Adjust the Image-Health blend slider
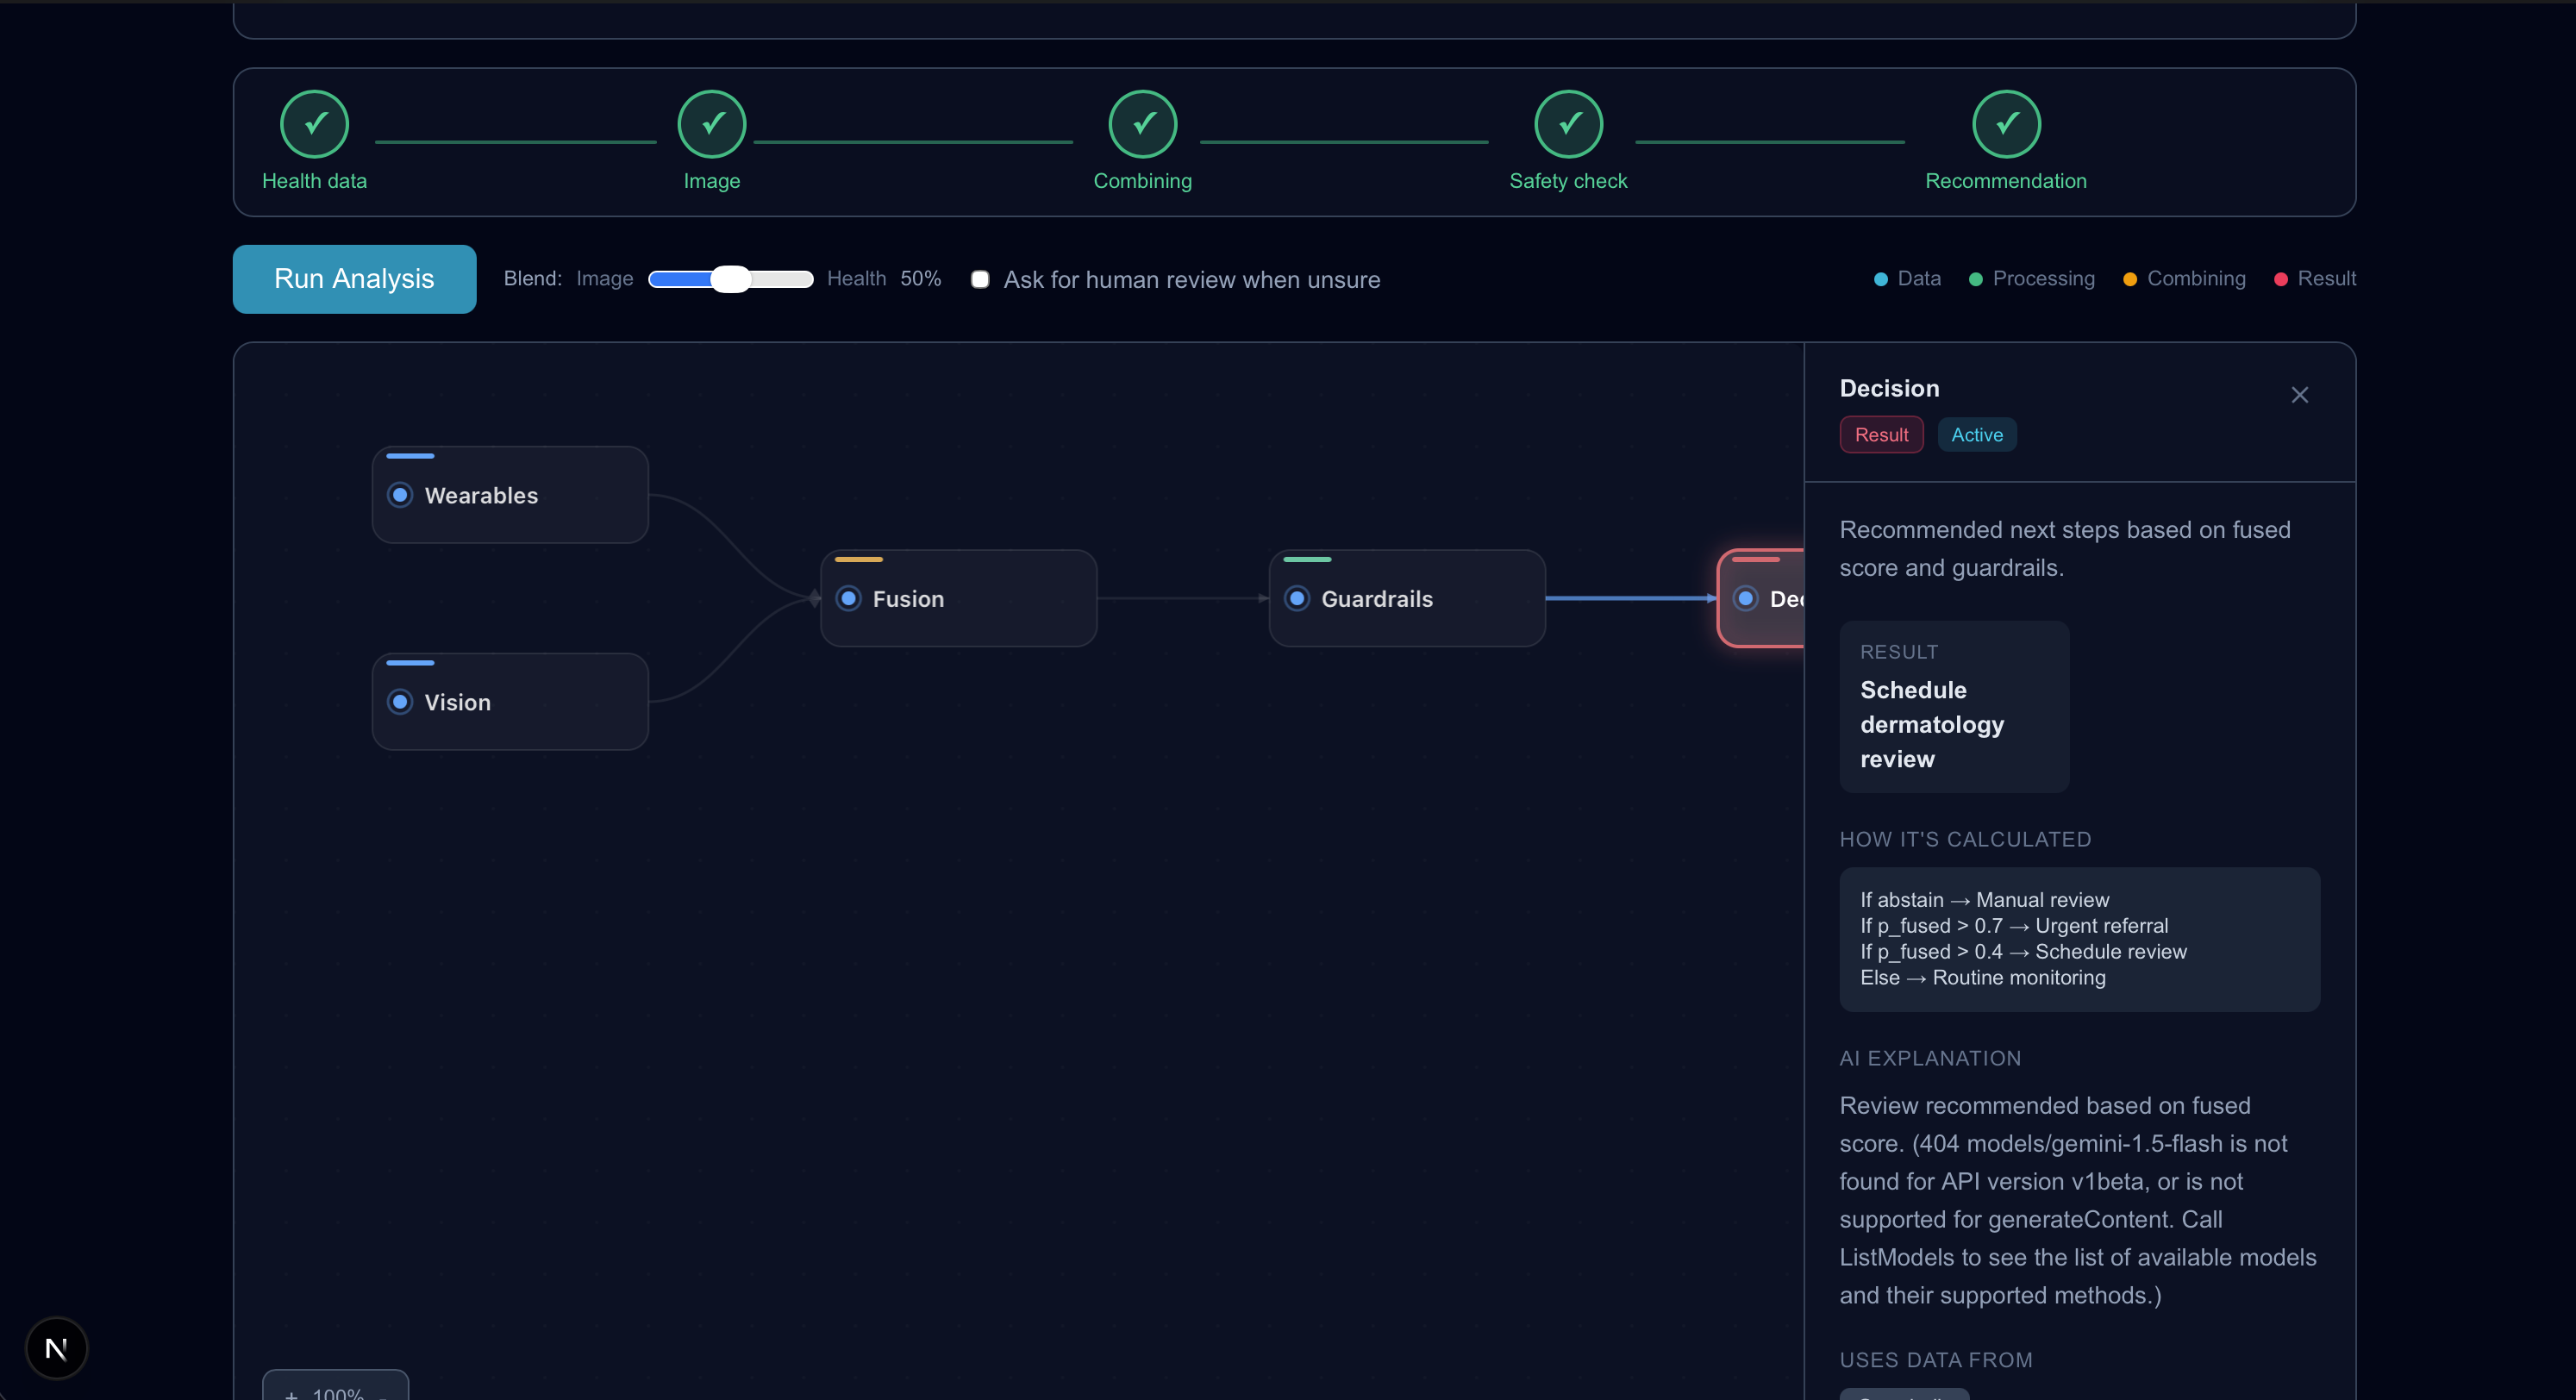2576x1400 pixels. pos(730,279)
